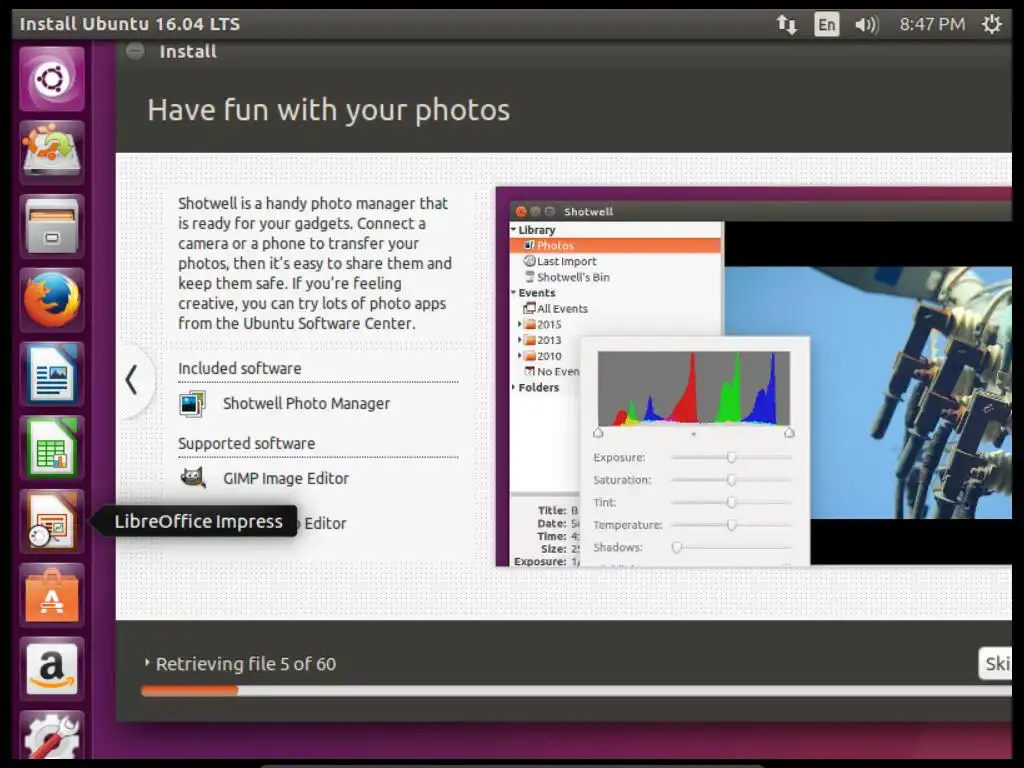Expand the 2013 events folder

point(520,340)
